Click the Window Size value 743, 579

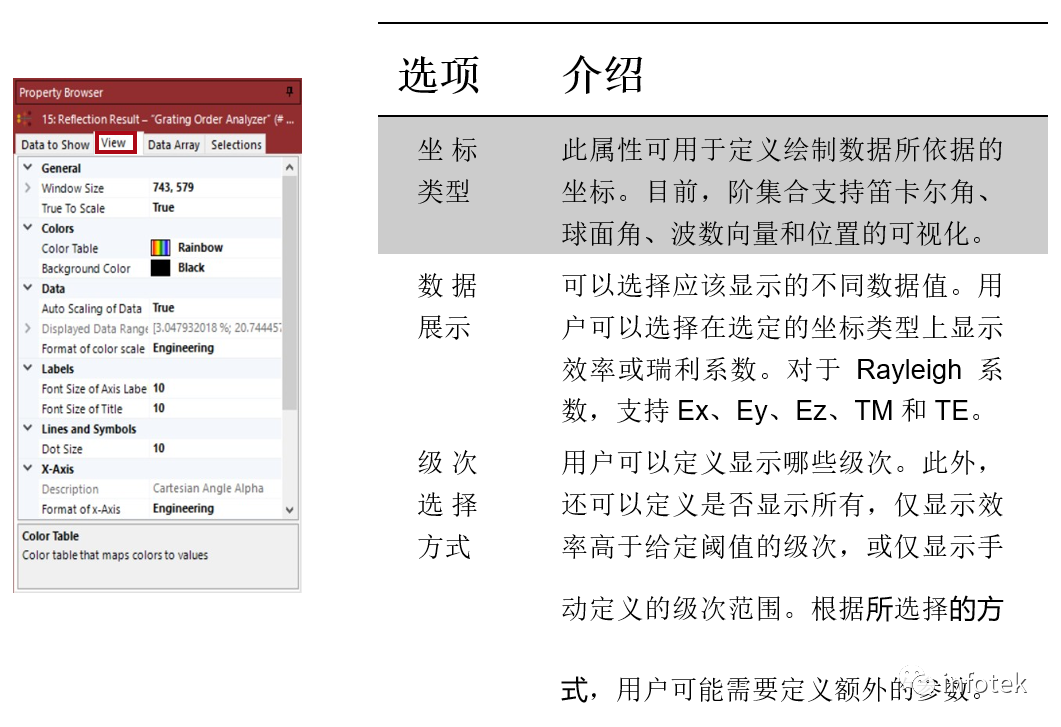(x=173, y=188)
